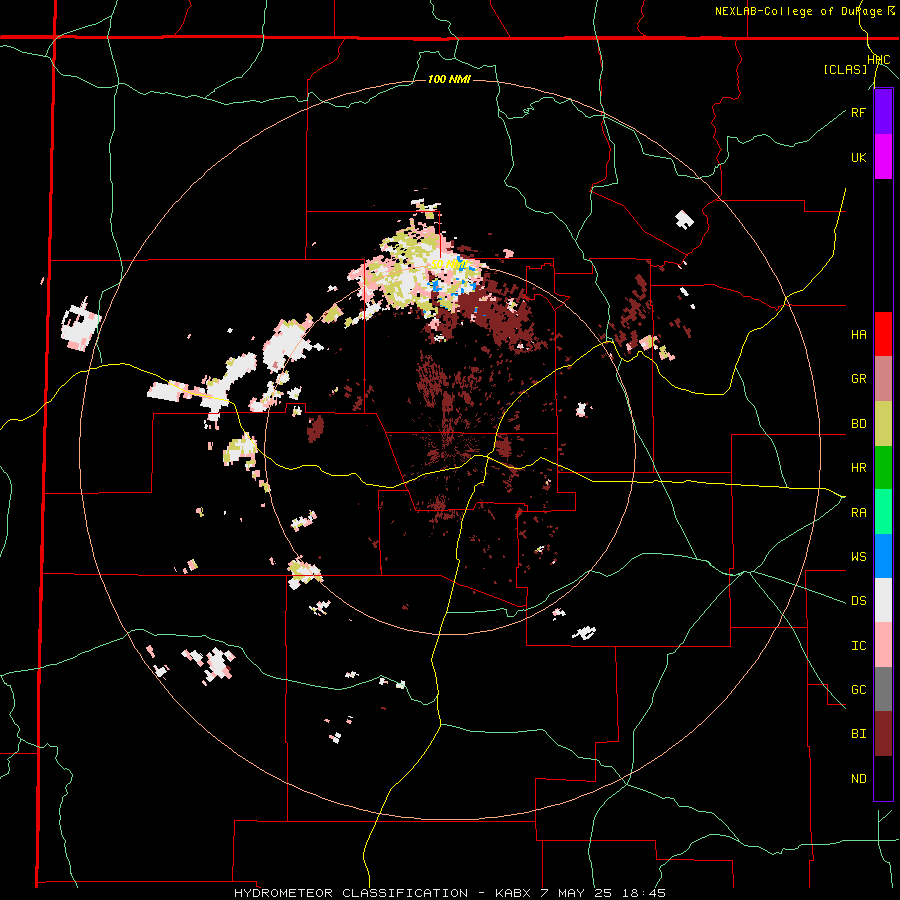Screen dimensions: 900x900
Task: Click the UK legend label
Action: (x=858, y=157)
